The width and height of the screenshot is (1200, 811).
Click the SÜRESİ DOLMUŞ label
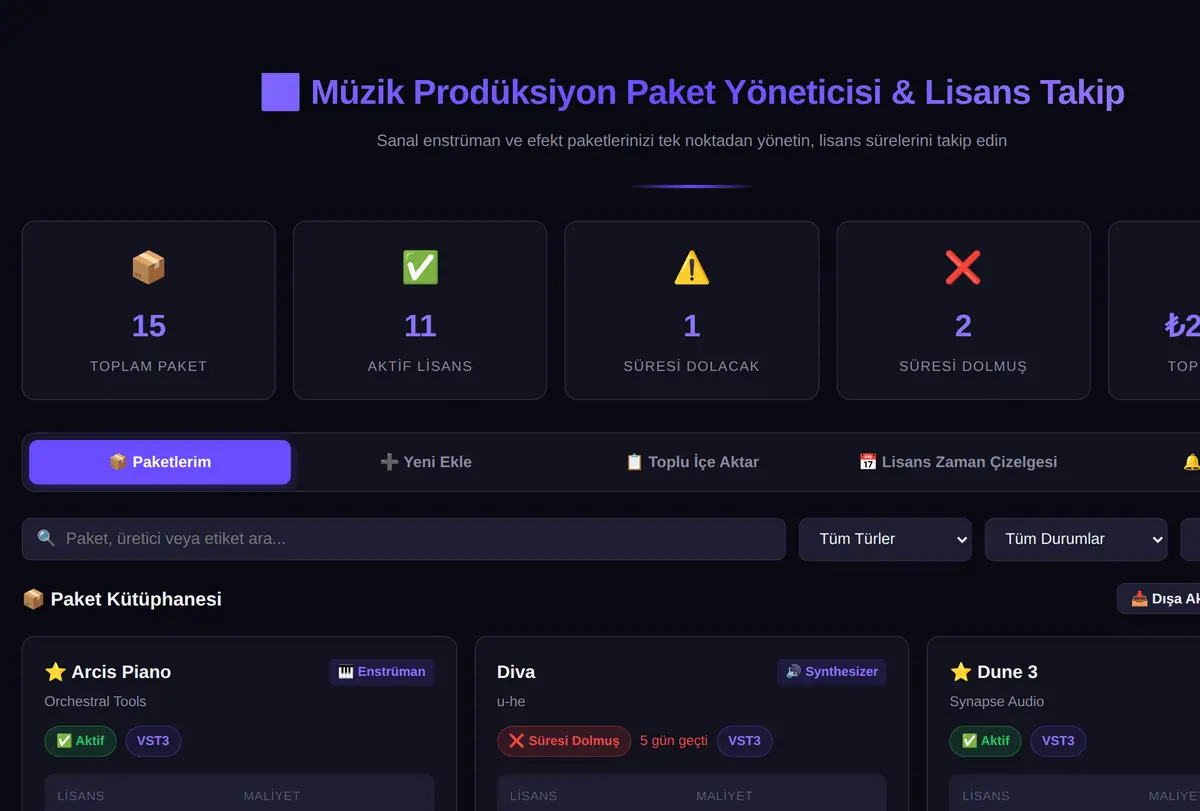tap(963, 366)
